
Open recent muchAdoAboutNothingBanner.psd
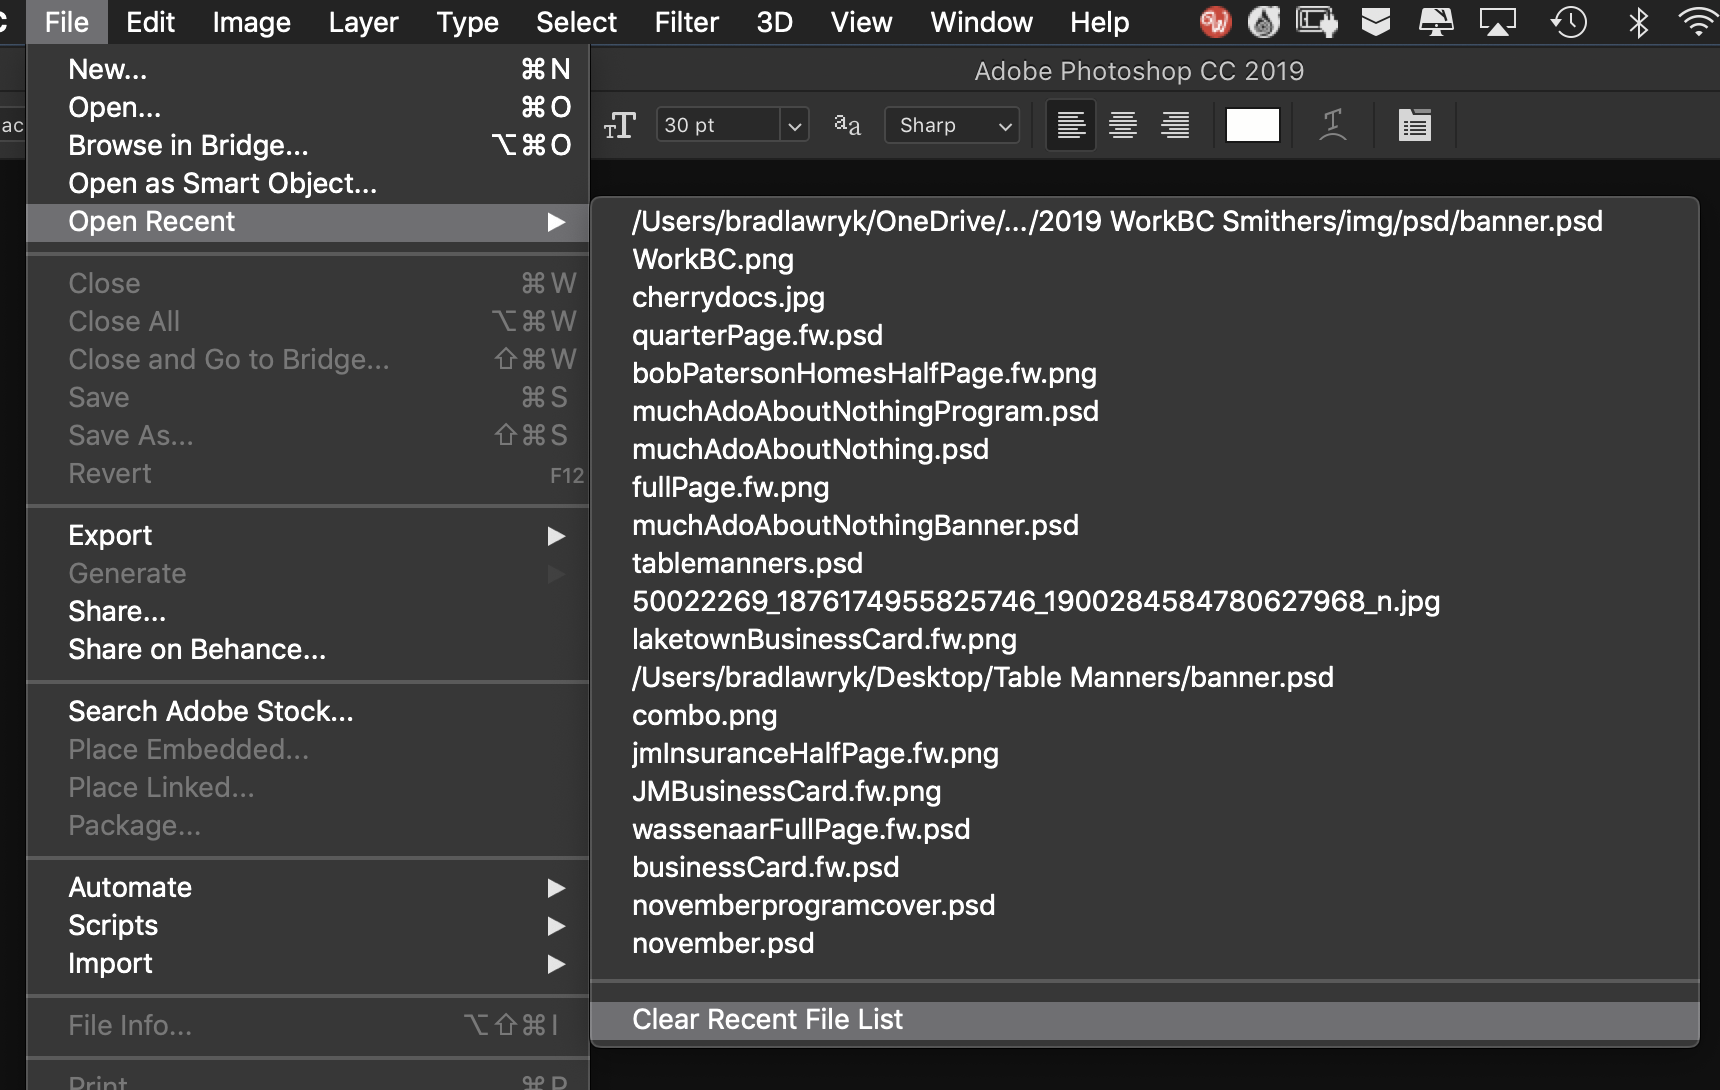pyautogui.click(x=1145, y=526)
